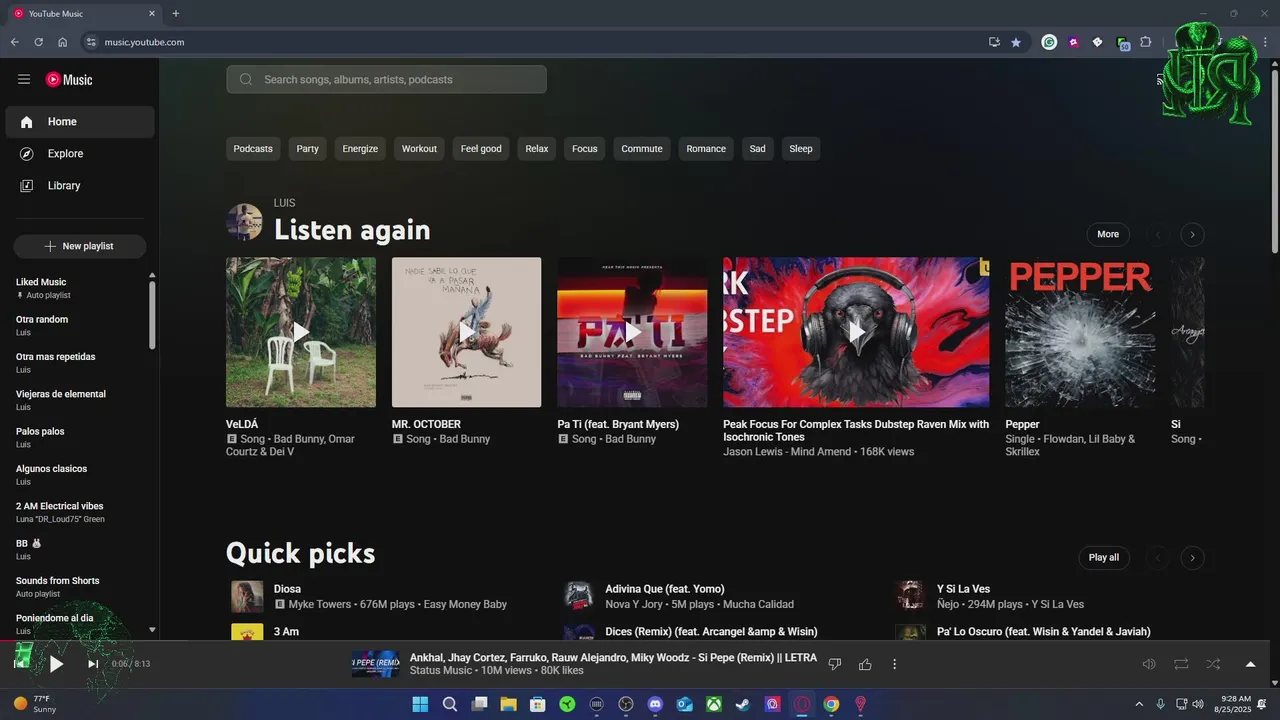Open a new browser tab

tap(176, 14)
